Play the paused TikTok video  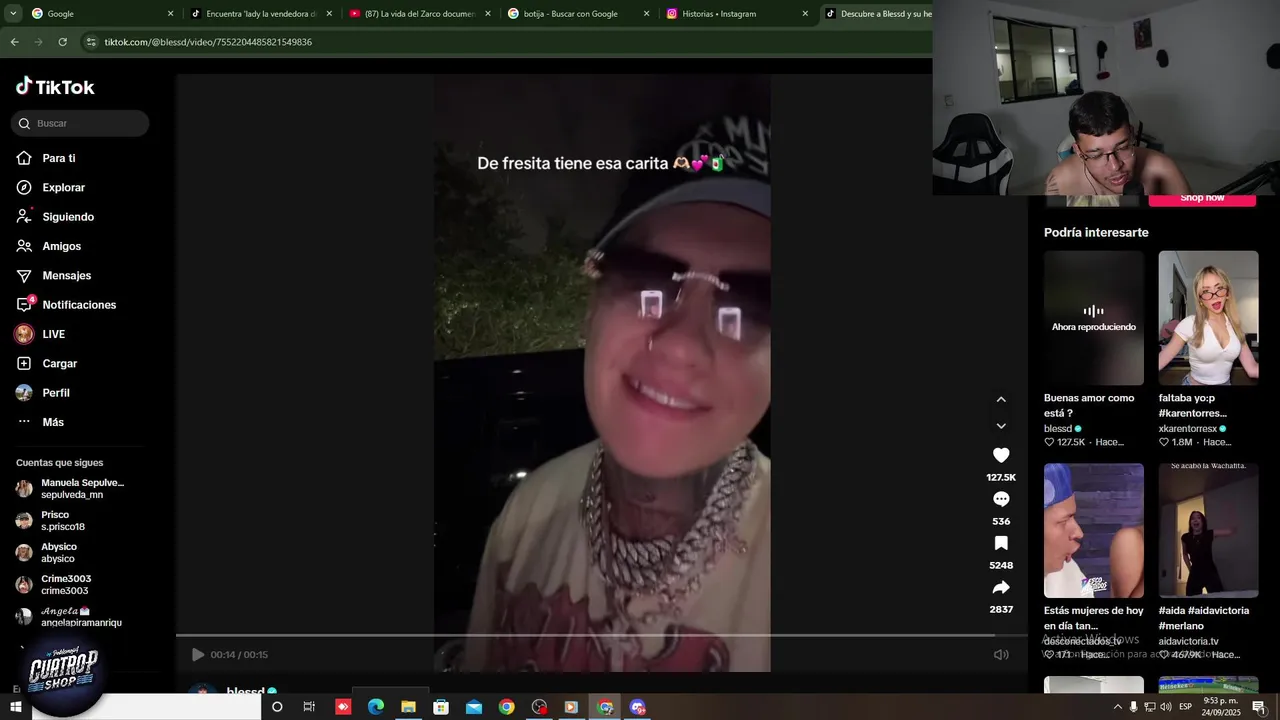pyautogui.click(x=198, y=655)
